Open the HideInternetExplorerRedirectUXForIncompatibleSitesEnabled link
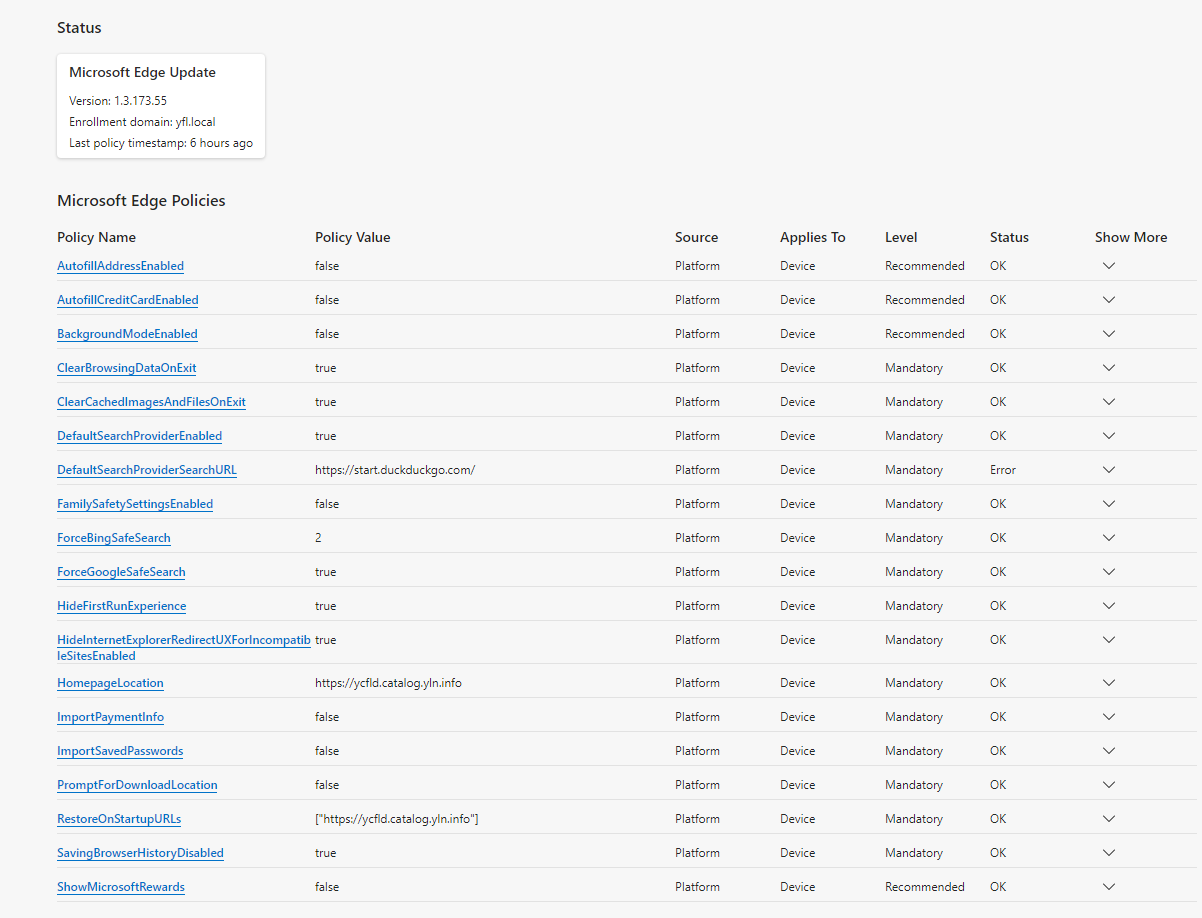This screenshot has width=1202, height=918. point(183,648)
